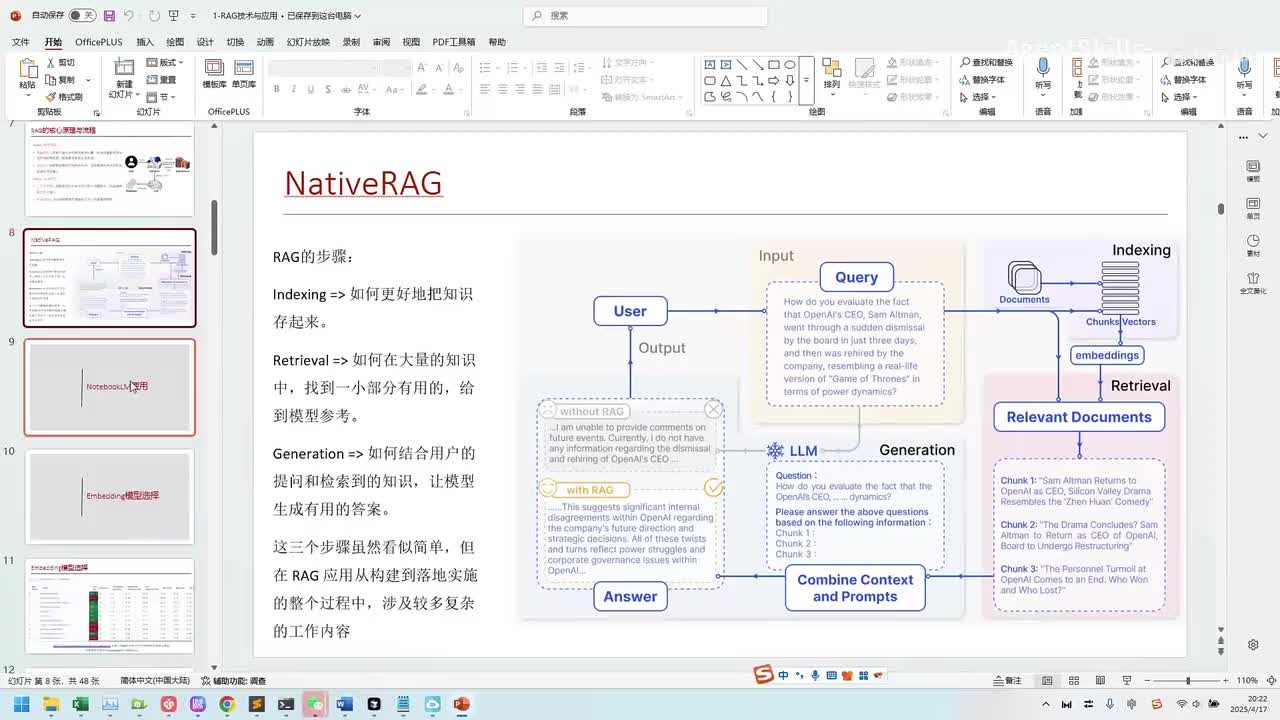Click the Paste (粘贴) icon

[28, 70]
